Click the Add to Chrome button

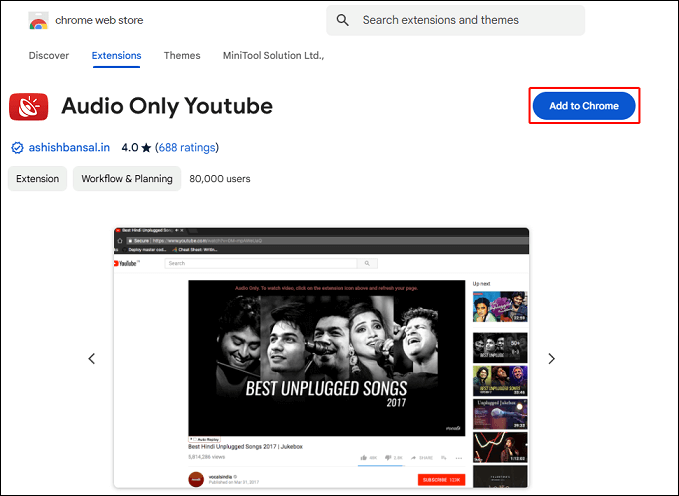coord(584,106)
